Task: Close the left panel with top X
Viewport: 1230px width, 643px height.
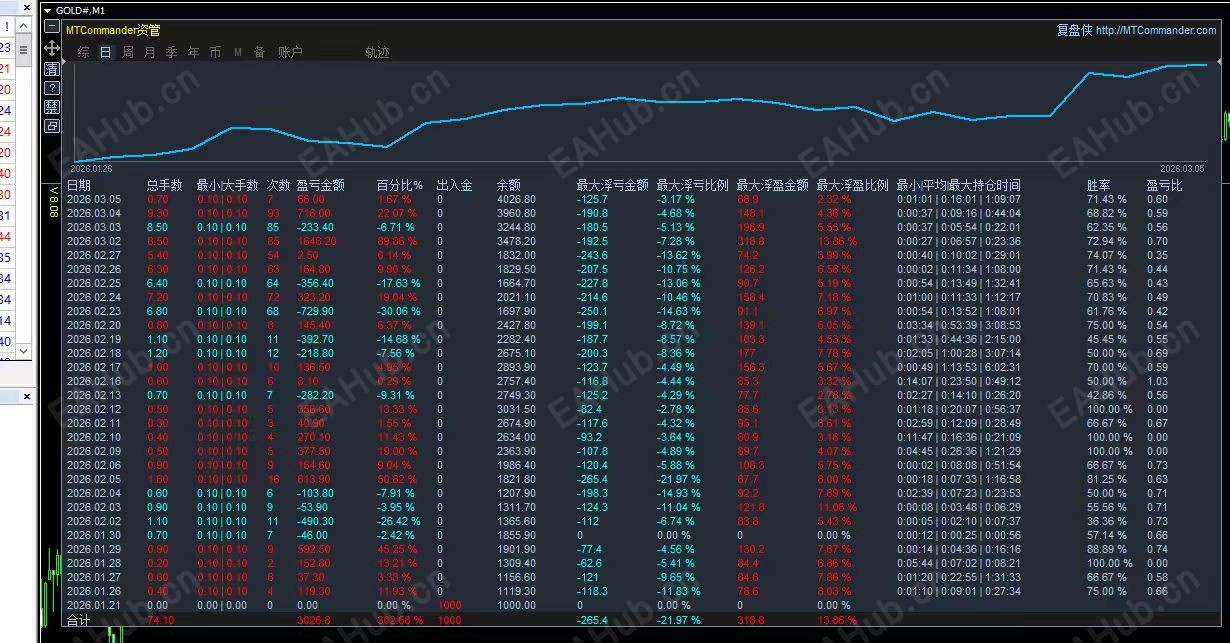Action: click(x=26, y=5)
